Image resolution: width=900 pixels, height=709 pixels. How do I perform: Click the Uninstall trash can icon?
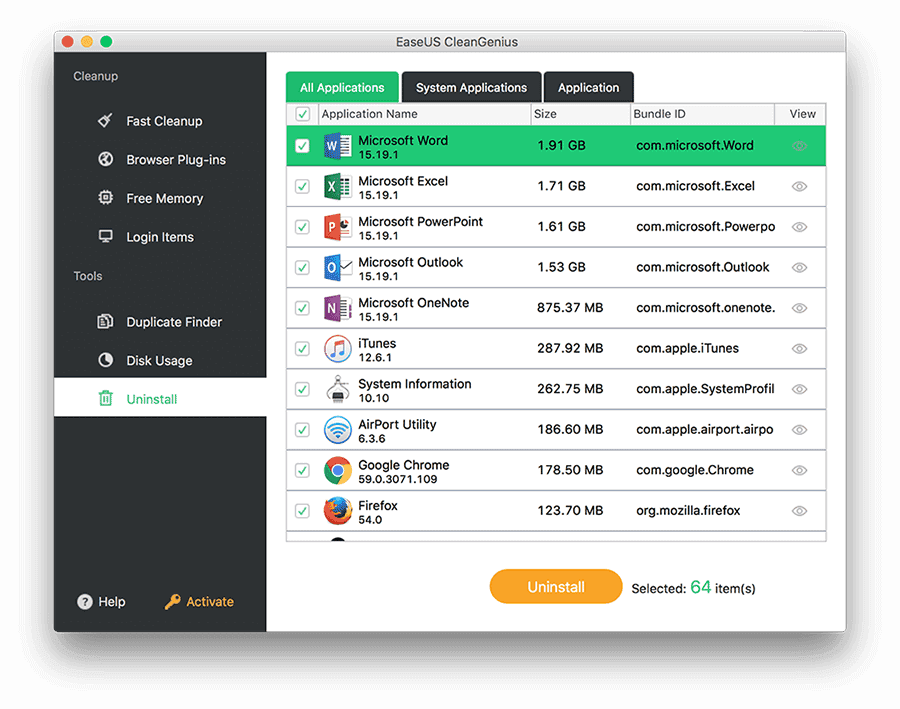click(x=106, y=398)
